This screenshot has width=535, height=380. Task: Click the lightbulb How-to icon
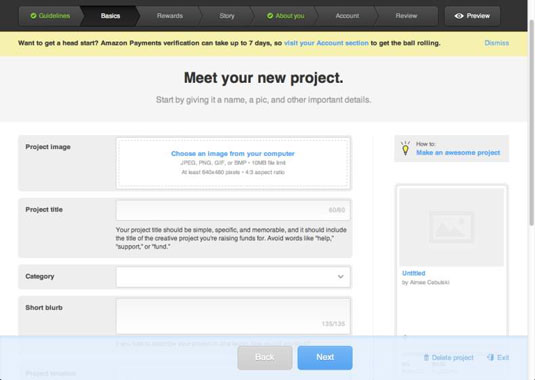point(405,148)
